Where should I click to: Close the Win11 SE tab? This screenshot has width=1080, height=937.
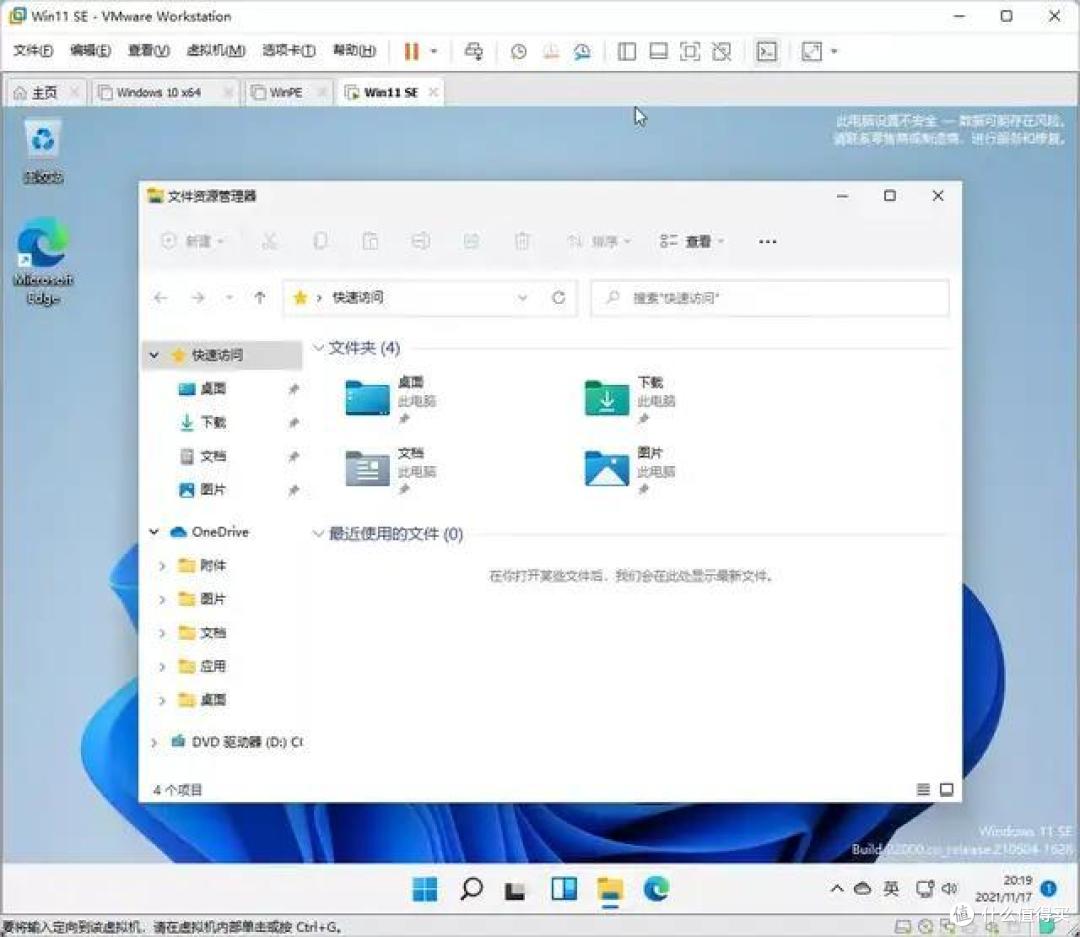tap(433, 92)
